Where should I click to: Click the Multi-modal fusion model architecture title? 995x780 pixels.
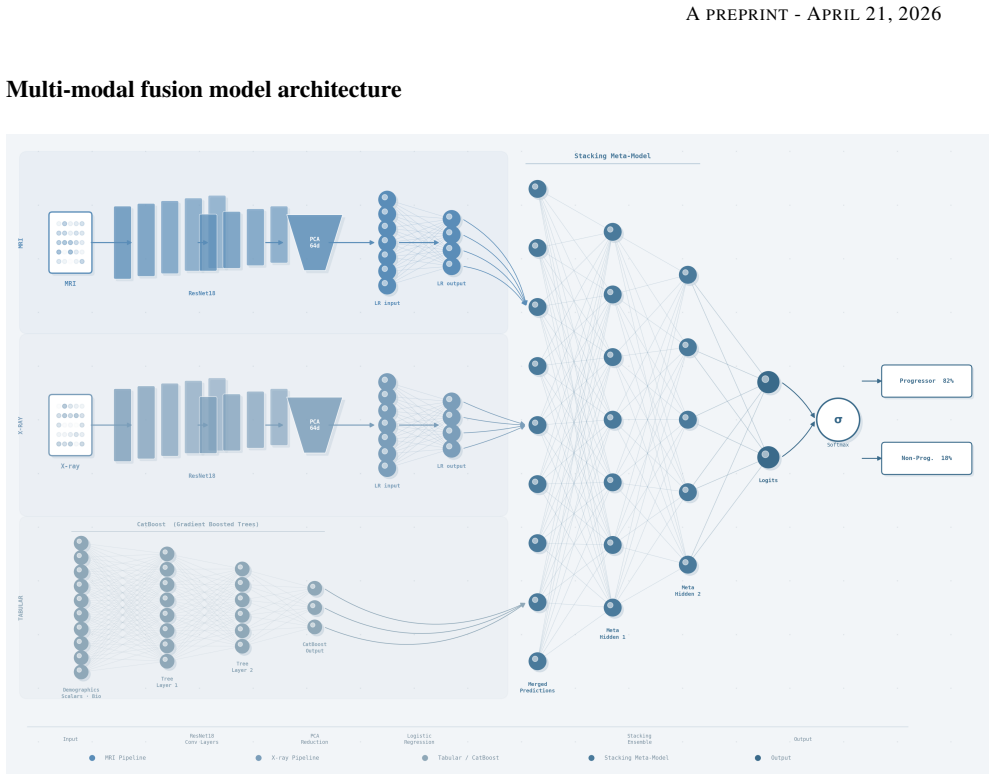coord(204,89)
